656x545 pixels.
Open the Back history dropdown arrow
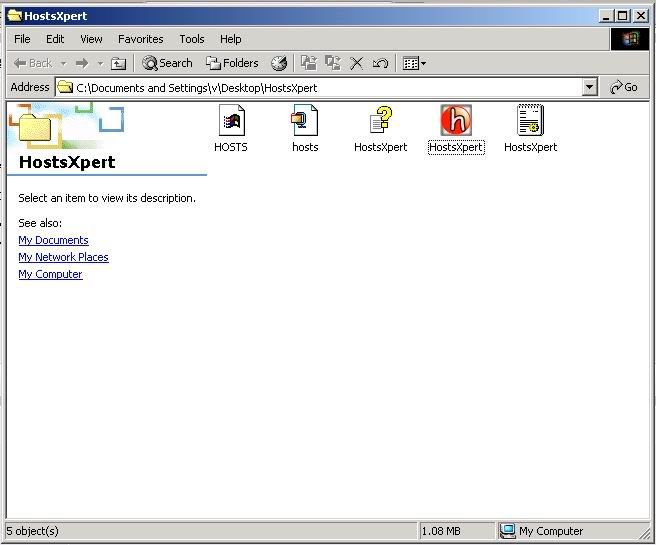[x=64, y=64]
